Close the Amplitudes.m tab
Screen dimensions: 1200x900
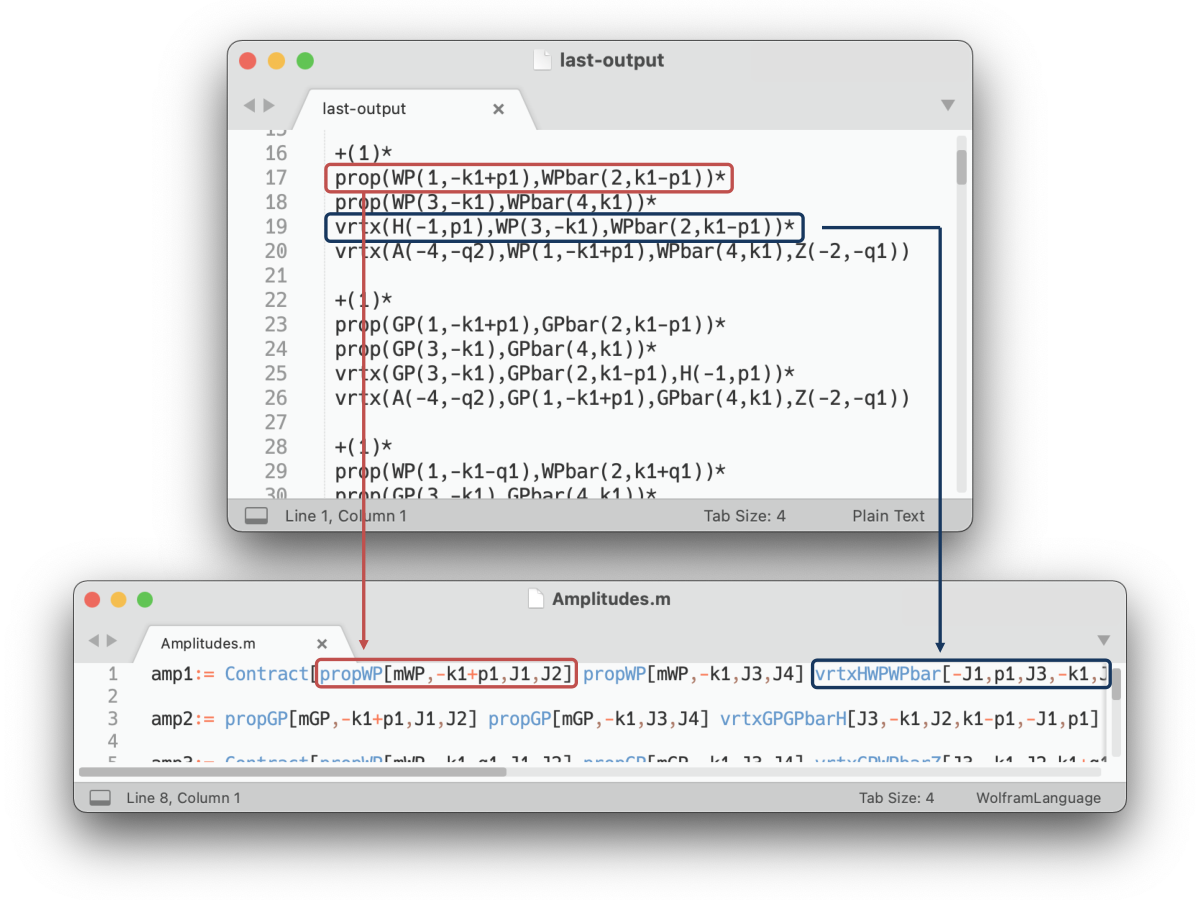point(322,644)
